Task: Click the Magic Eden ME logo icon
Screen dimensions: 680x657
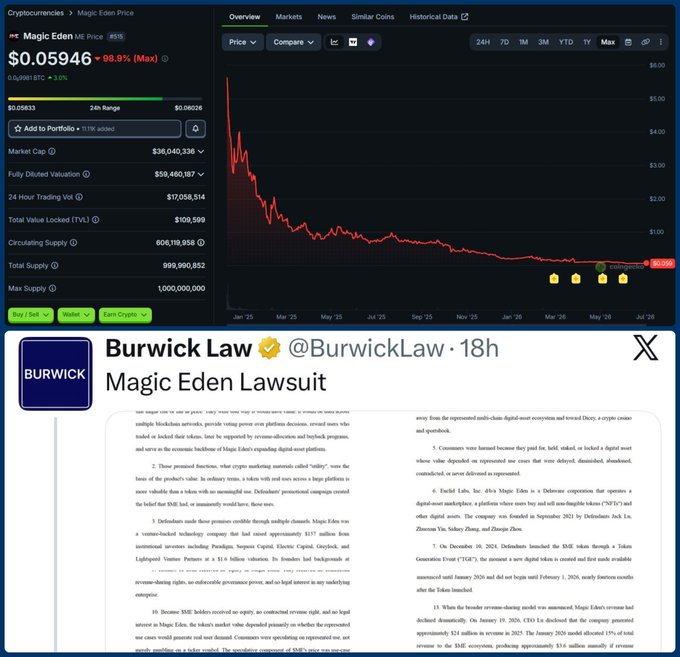Action: point(14,36)
